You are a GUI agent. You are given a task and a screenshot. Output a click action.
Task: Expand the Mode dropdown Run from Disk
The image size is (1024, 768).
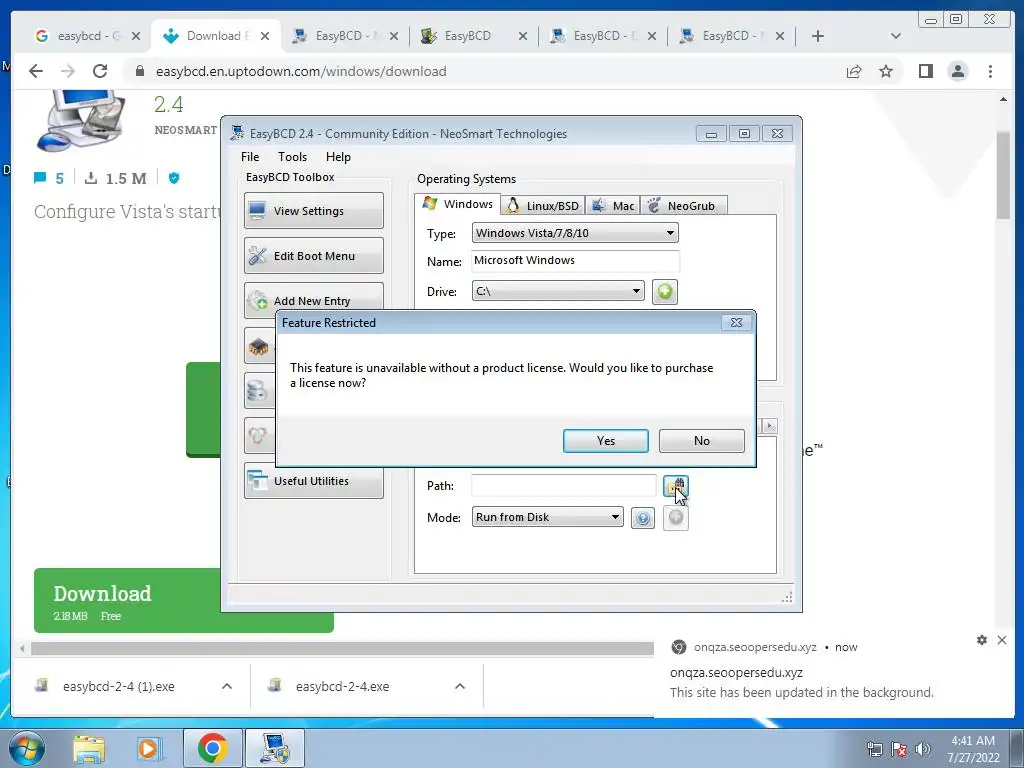(547, 517)
